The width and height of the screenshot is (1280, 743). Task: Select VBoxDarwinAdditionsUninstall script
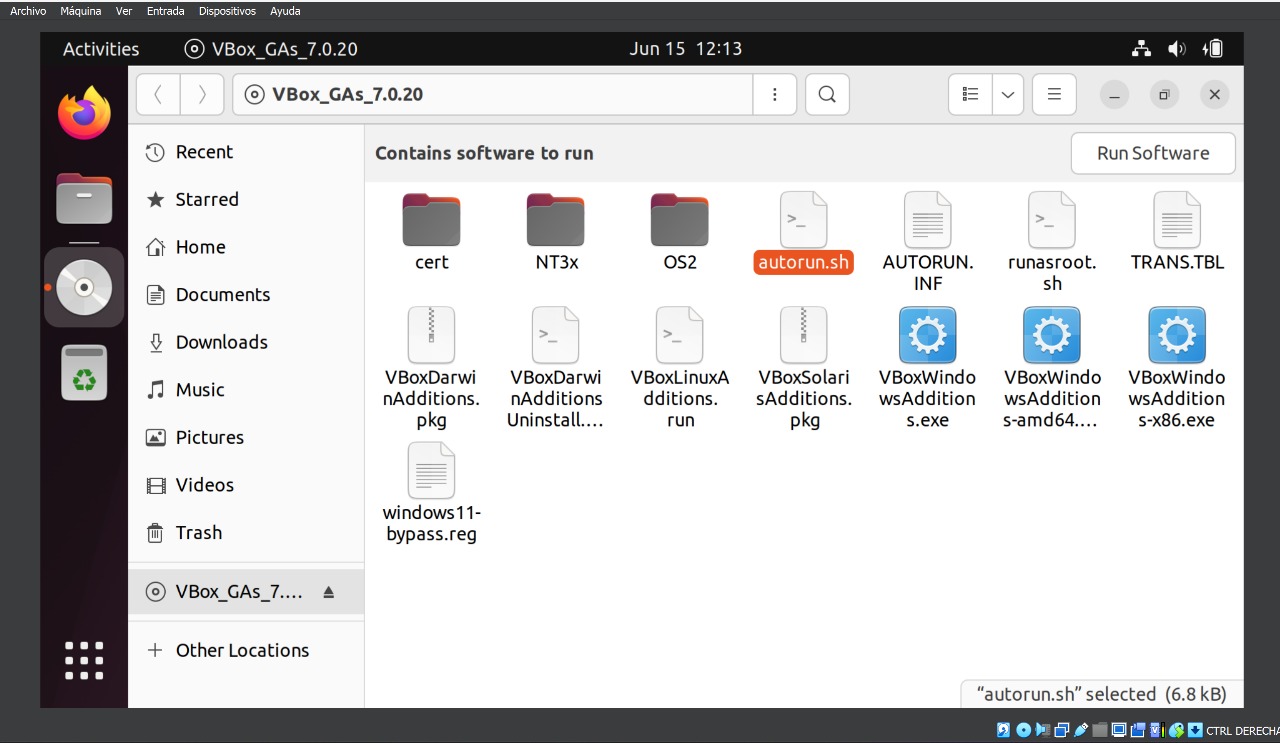556,369
